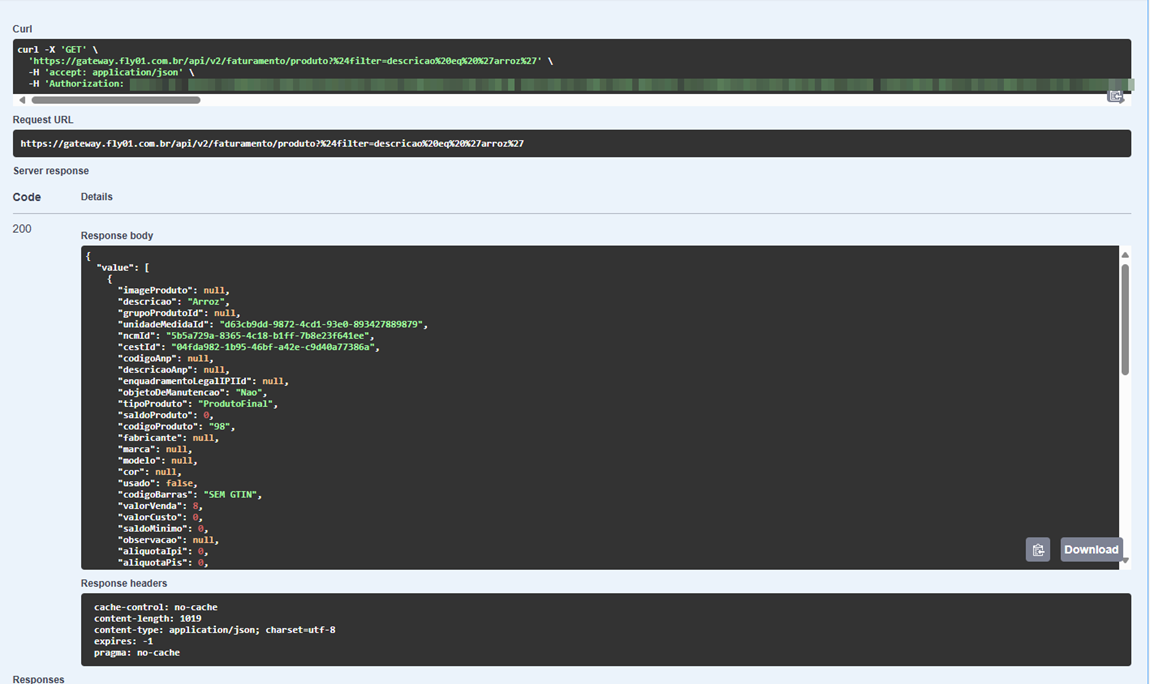The image size is (1150, 684).
Task: Click the "codigoProduto": "98" line
Action: (x=176, y=427)
